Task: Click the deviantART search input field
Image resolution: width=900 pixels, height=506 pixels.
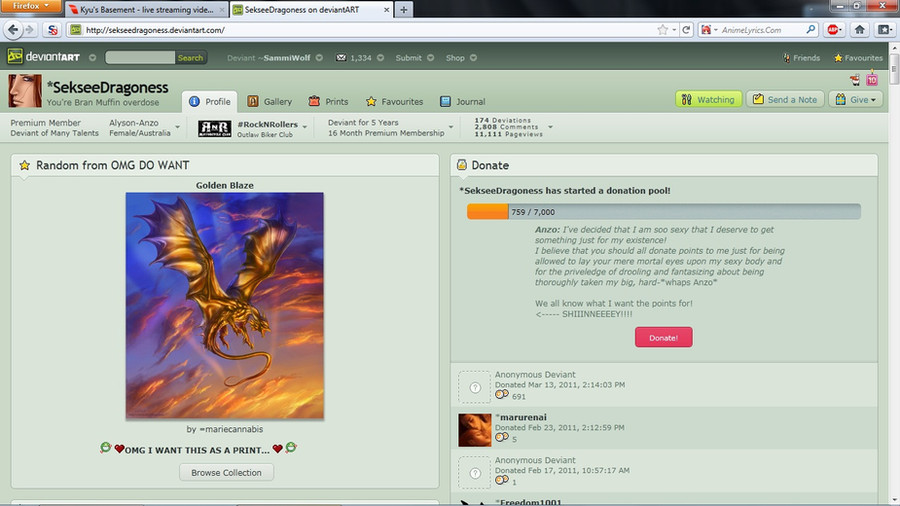Action: pos(139,57)
